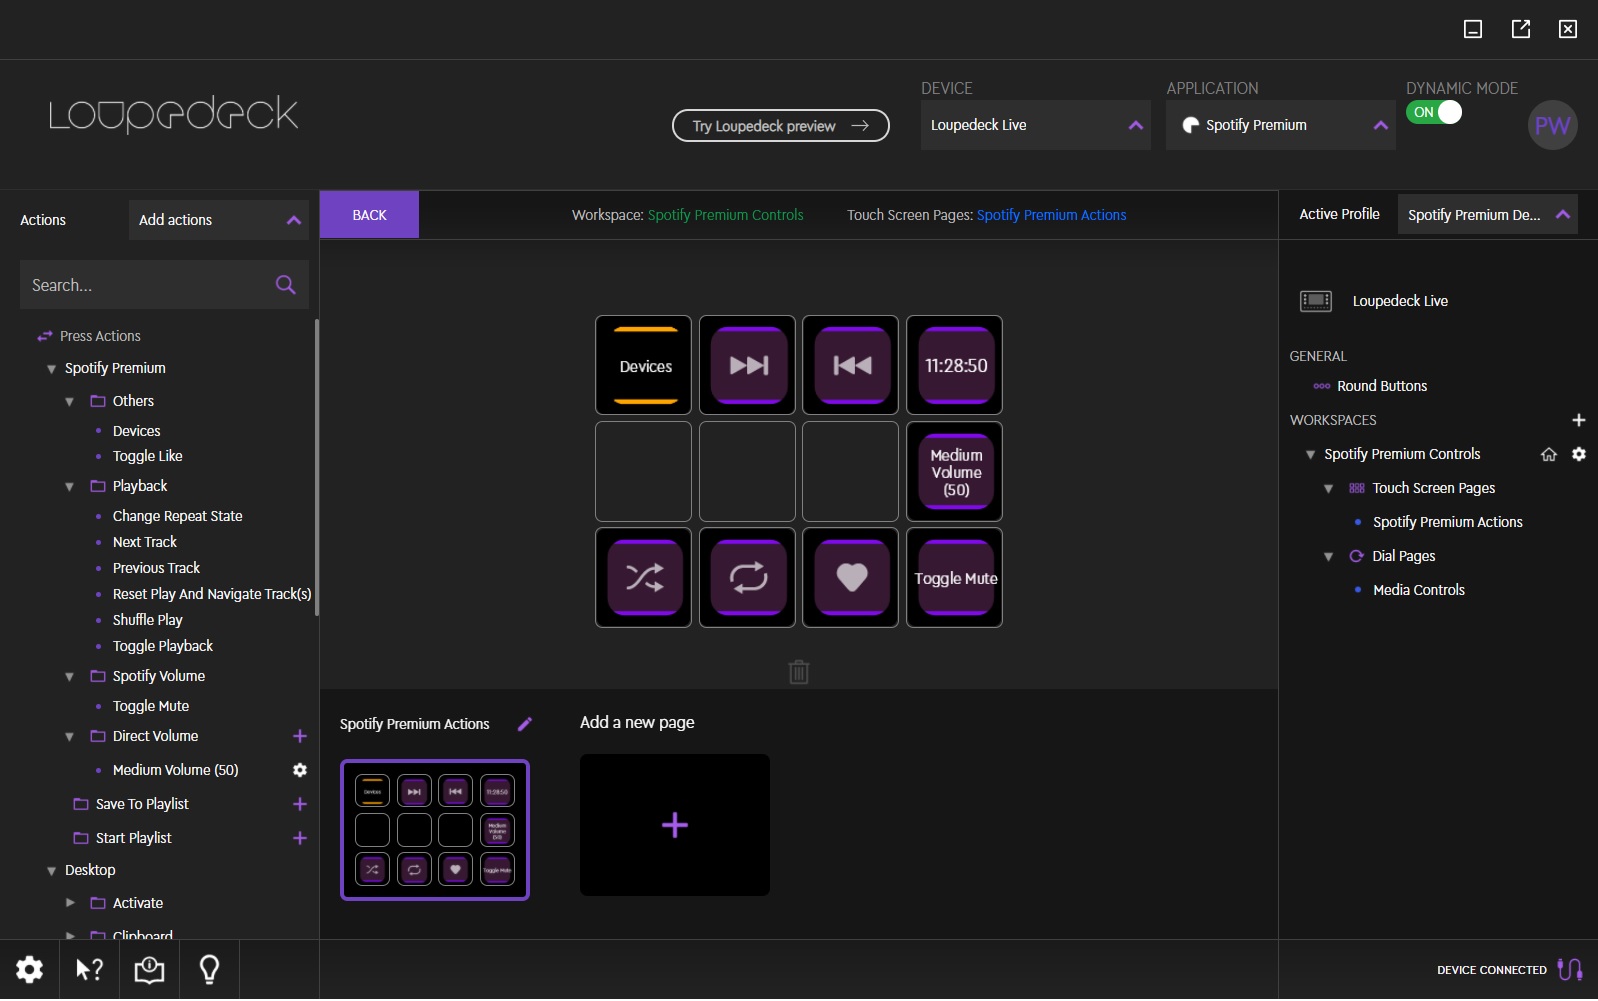Select the Previous Track grid button
The width and height of the screenshot is (1598, 1001).
click(x=851, y=365)
